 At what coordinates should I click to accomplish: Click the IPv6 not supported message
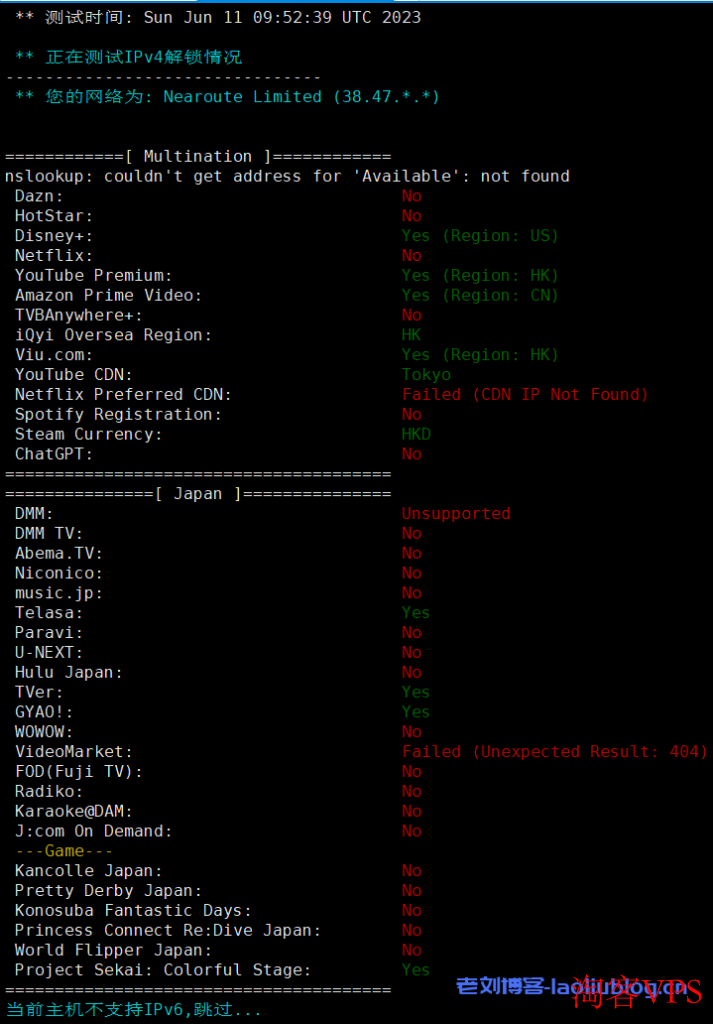pyautogui.click(x=133, y=1010)
